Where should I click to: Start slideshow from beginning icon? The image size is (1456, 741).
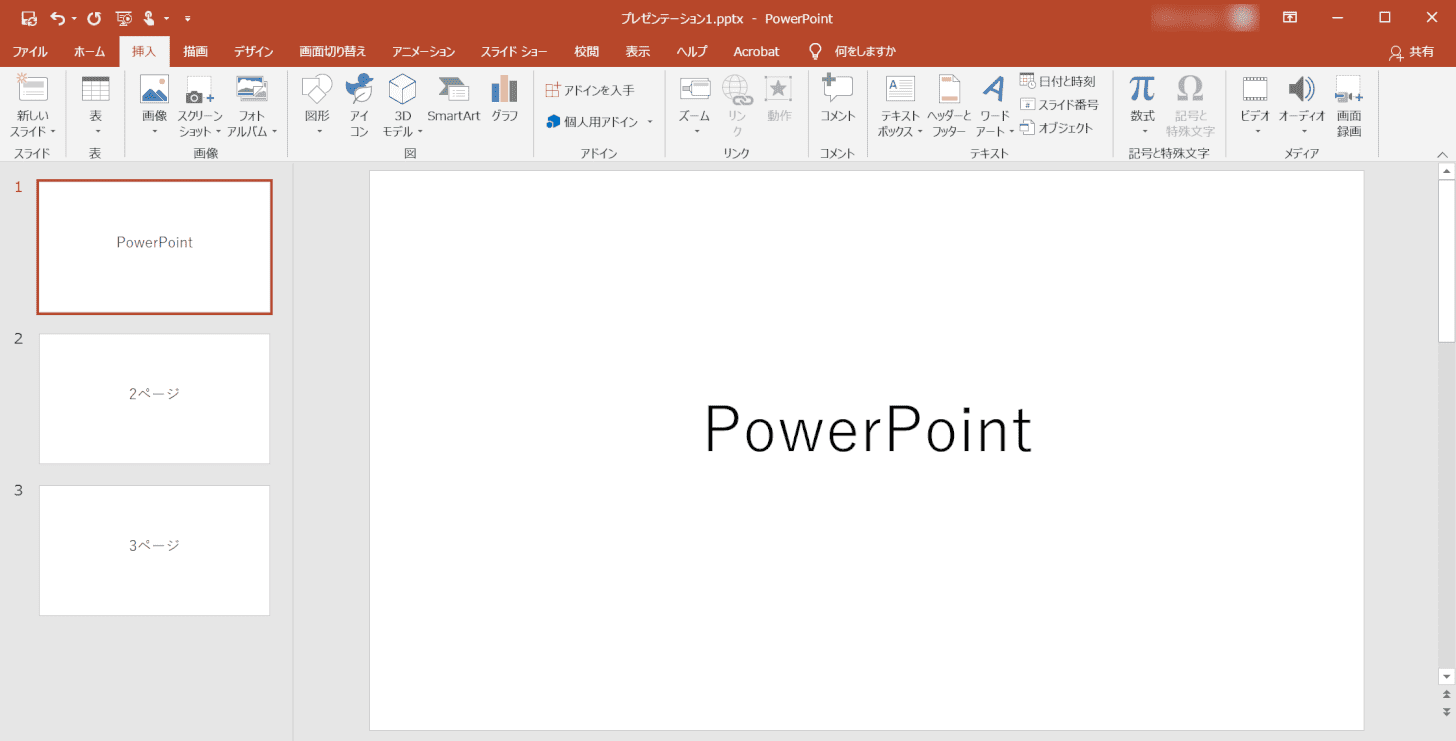124,18
